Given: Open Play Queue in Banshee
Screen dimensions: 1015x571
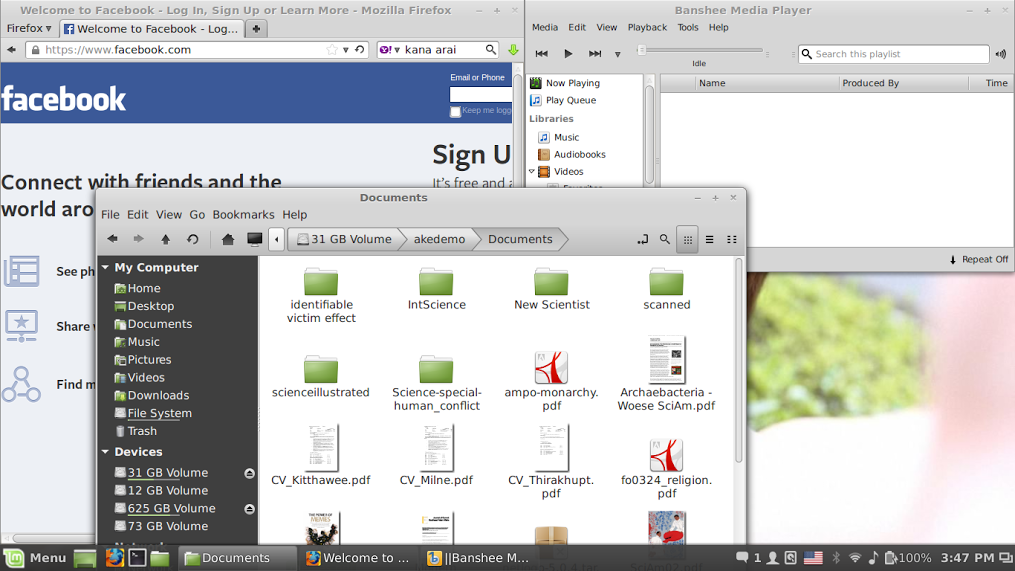Looking at the screenshot, I should 563,100.
